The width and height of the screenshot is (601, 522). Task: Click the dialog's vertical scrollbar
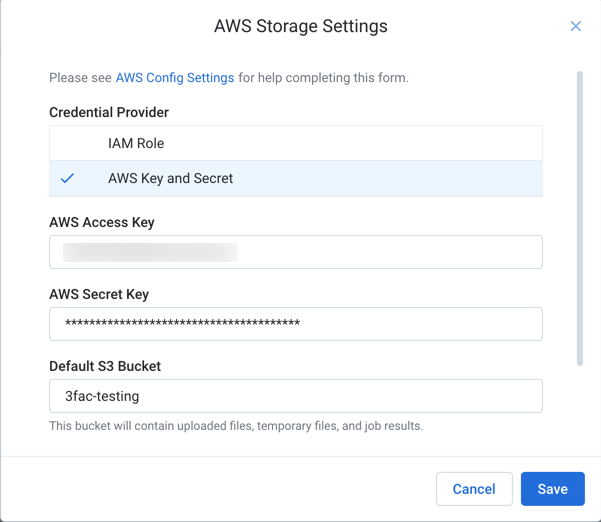coord(580,218)
